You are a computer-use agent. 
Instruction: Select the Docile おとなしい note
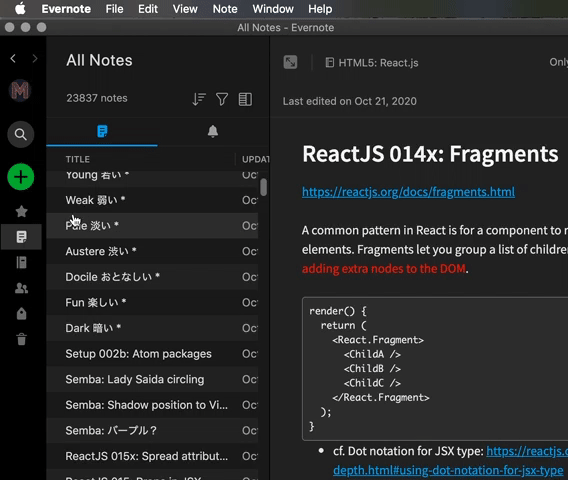pyautogui.click(x=152, y=277)
